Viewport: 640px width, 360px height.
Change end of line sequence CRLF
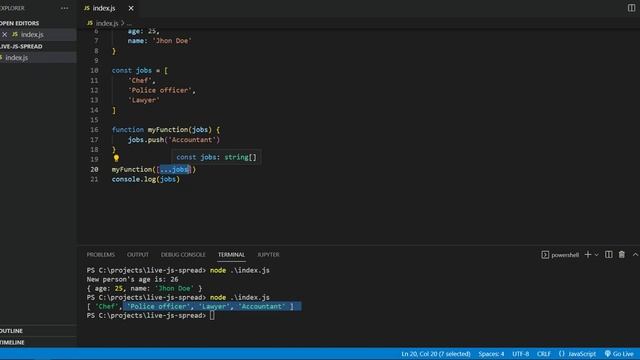click(x=543, y=354)
